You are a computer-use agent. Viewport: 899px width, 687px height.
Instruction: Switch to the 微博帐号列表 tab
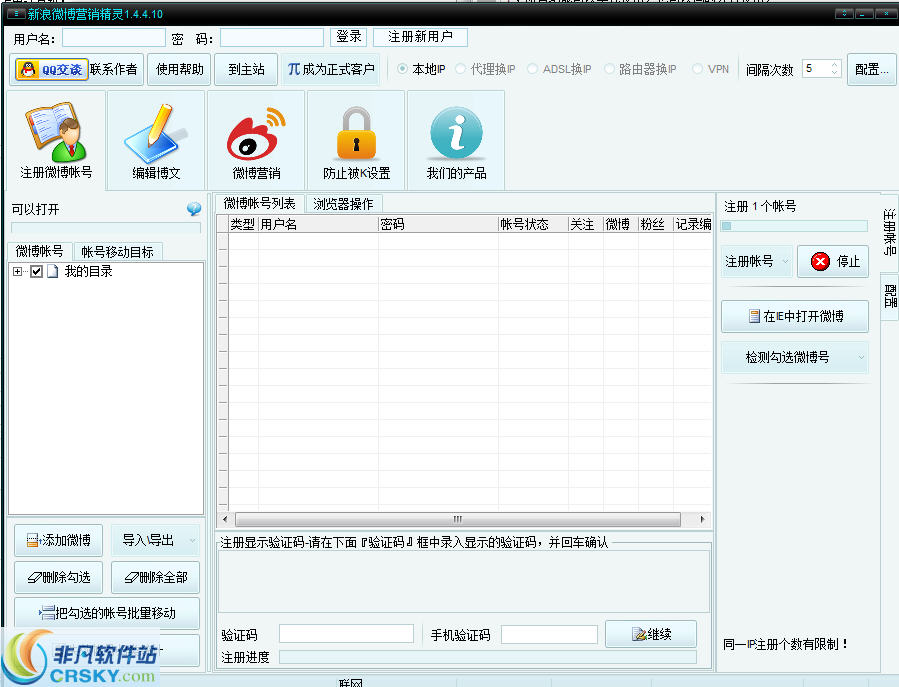[x=259, y=204]
